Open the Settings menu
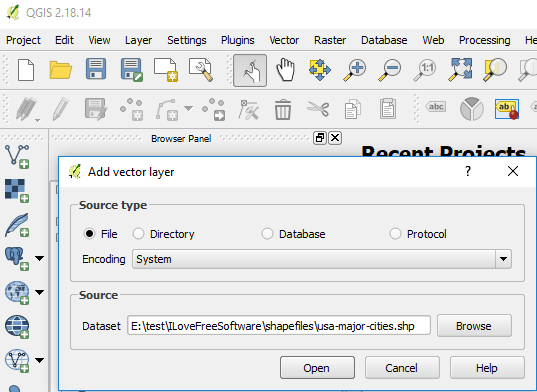Screen dimensions: 537x392 [x=187, y=40]
